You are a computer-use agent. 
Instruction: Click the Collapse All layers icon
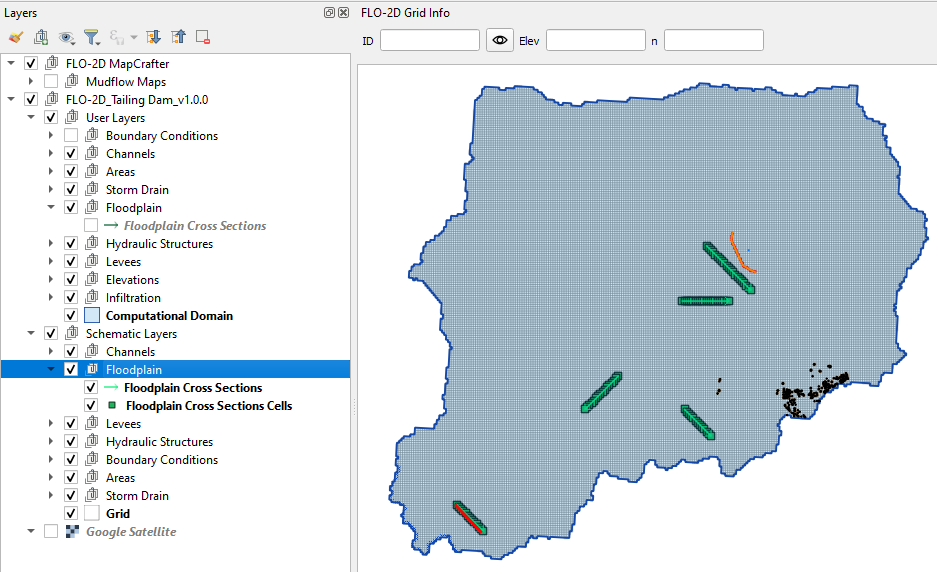[x=178, y=38]
